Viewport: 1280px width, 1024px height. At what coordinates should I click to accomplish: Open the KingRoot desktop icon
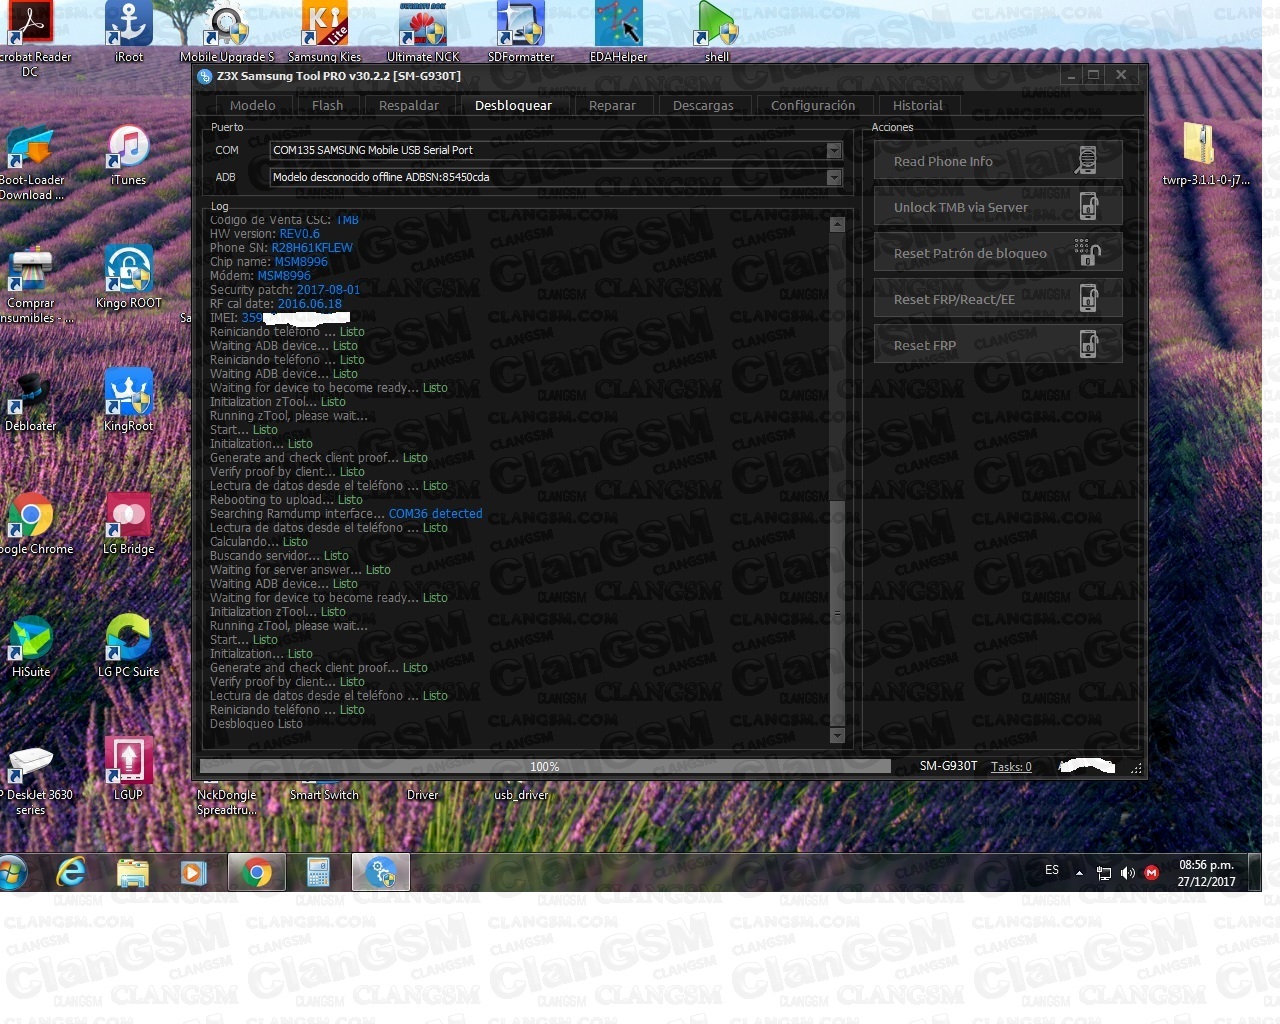pyautogui.click(x=129, y=401)
